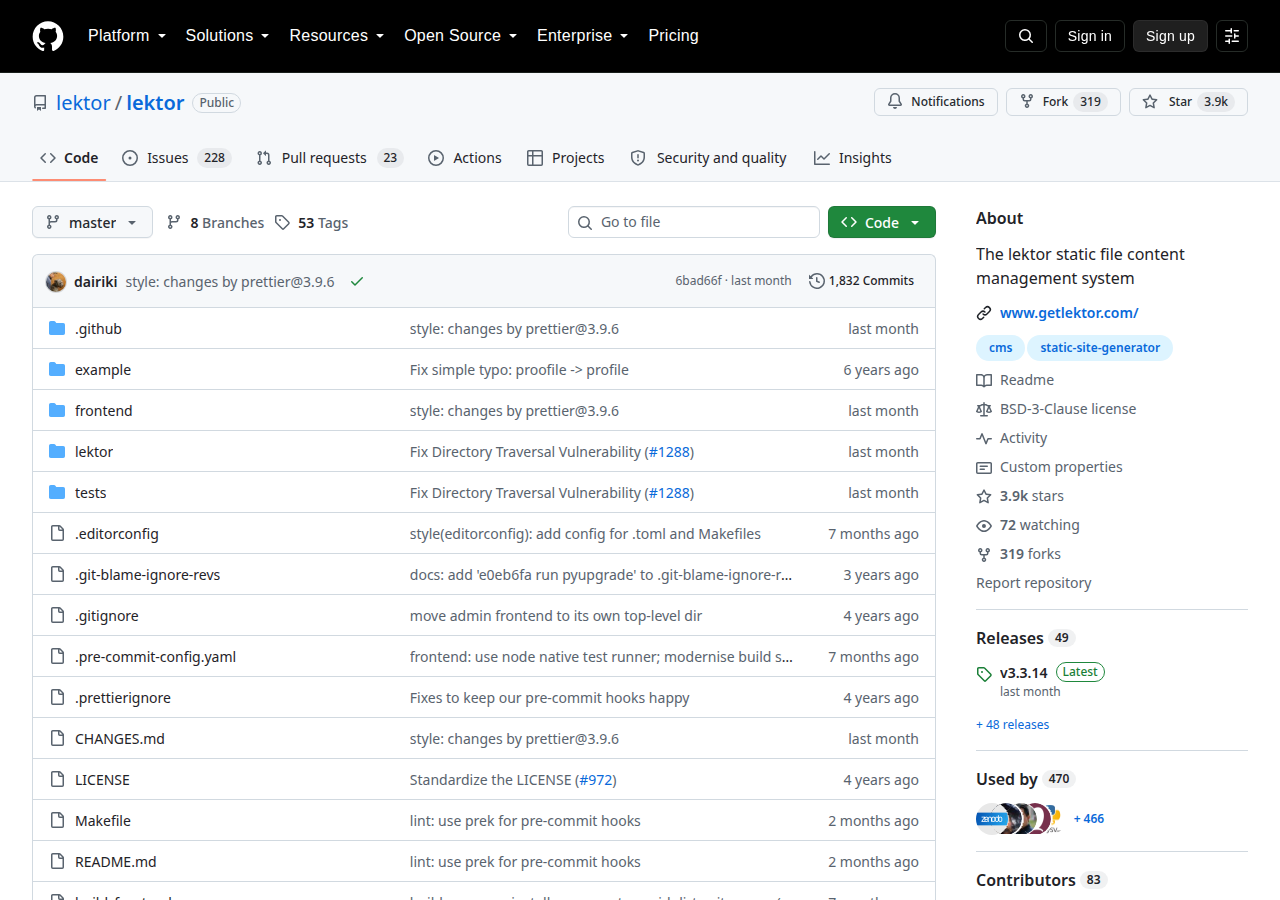The width and height of the screenshot is (1280, 900).
Task: Open the green Code dropdown
Action: (x=882, y=222)
